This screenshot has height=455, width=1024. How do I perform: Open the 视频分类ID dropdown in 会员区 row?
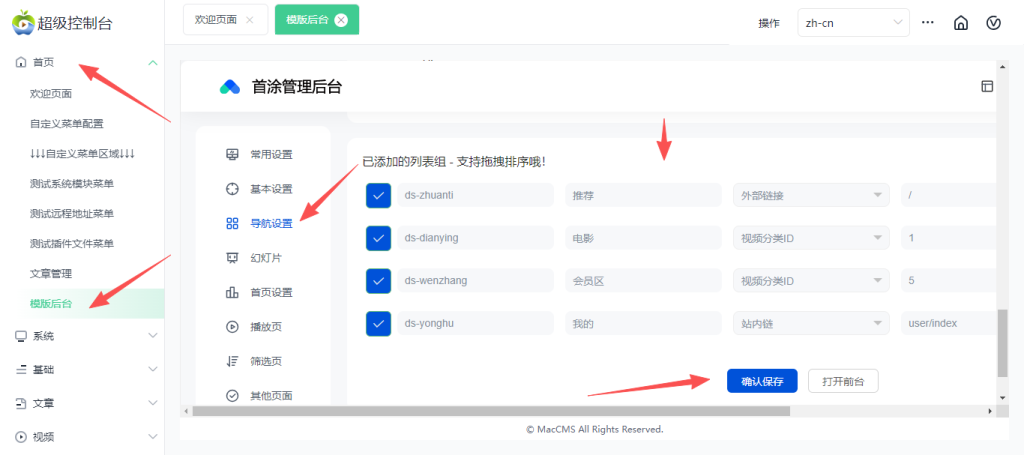pos(811,281)
